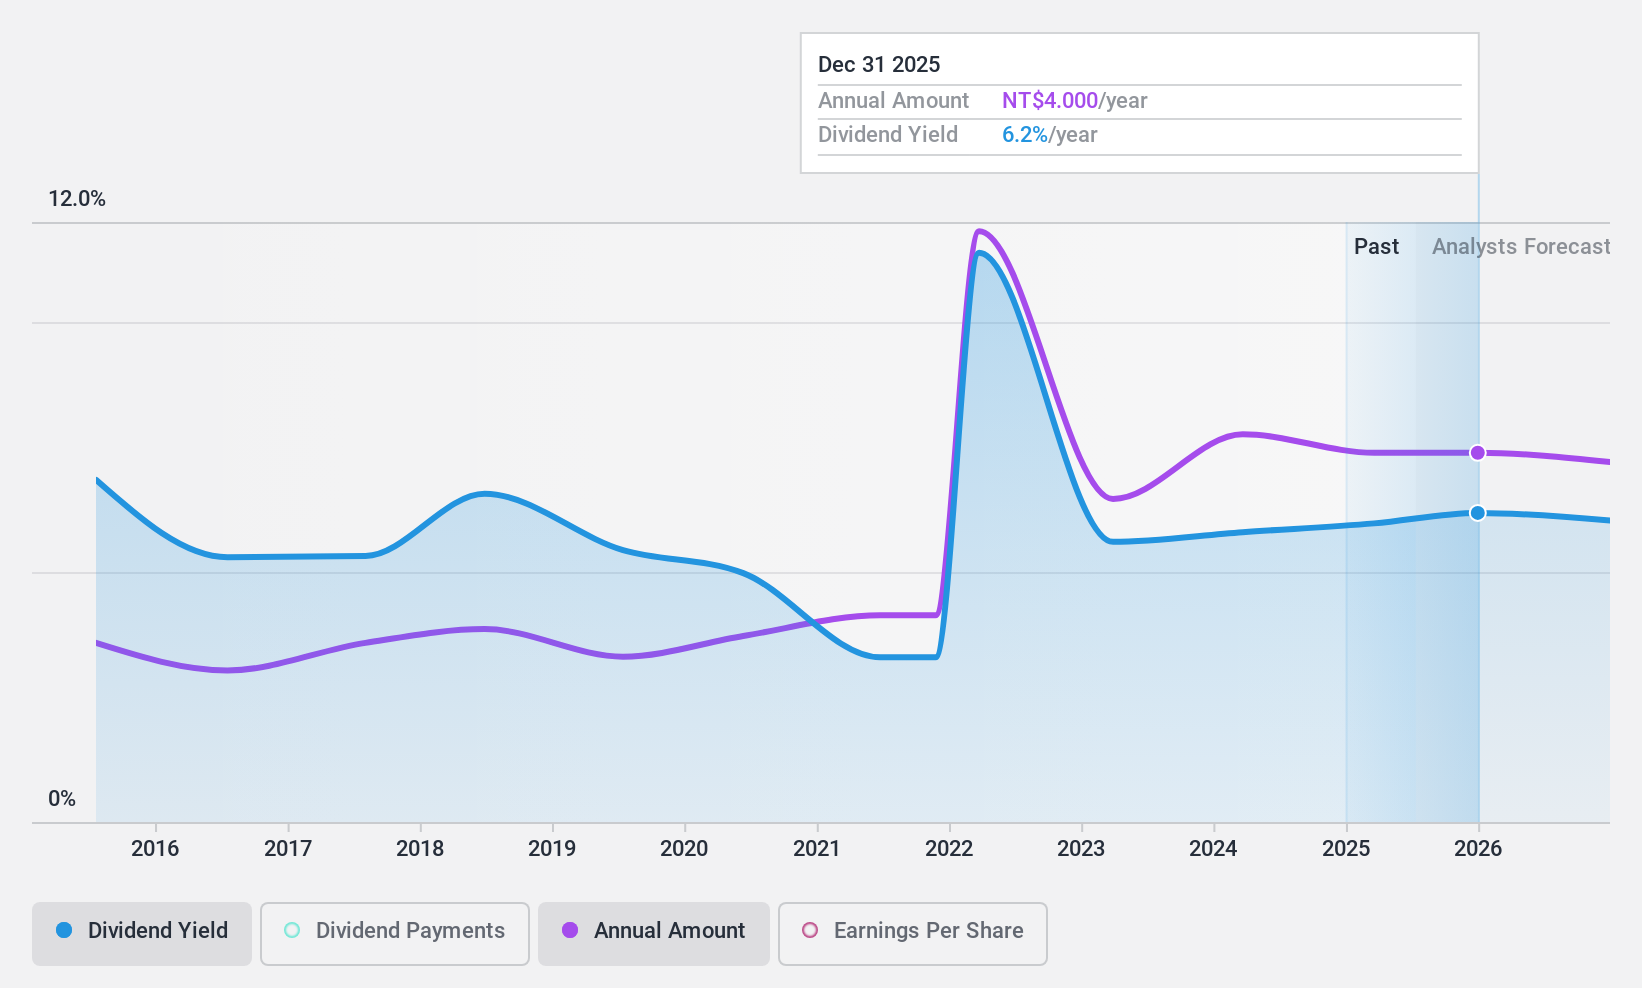This screenshot has width=1642, height=988.
Task: Click the tooltip's Annual Amount label
Action: (x=893, y=101)
